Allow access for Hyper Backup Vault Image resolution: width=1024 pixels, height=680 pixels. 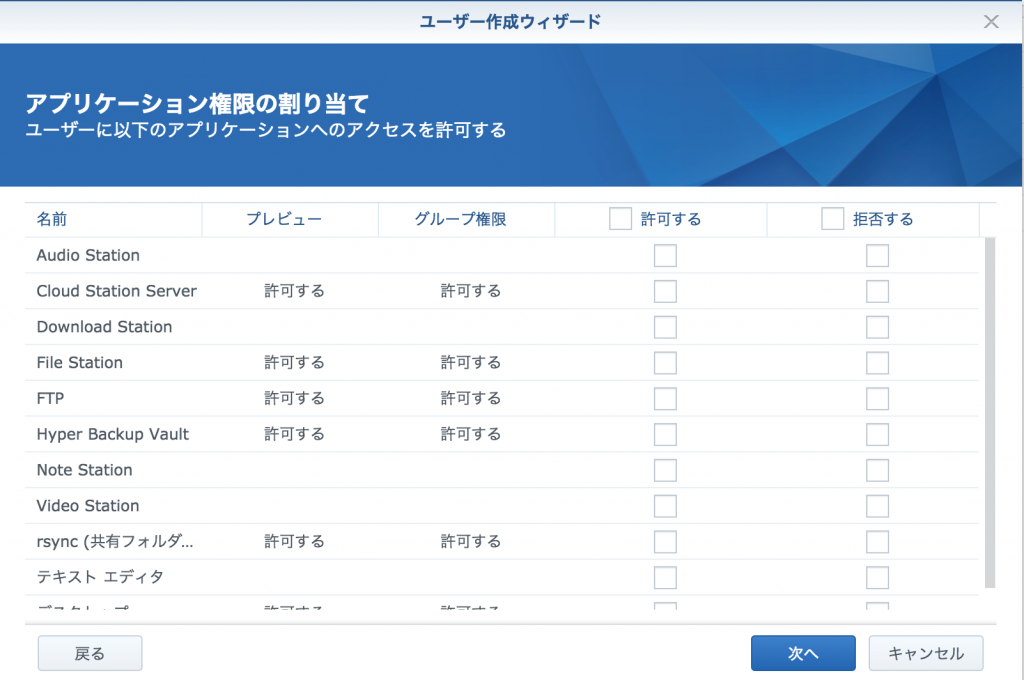[665, 434]
